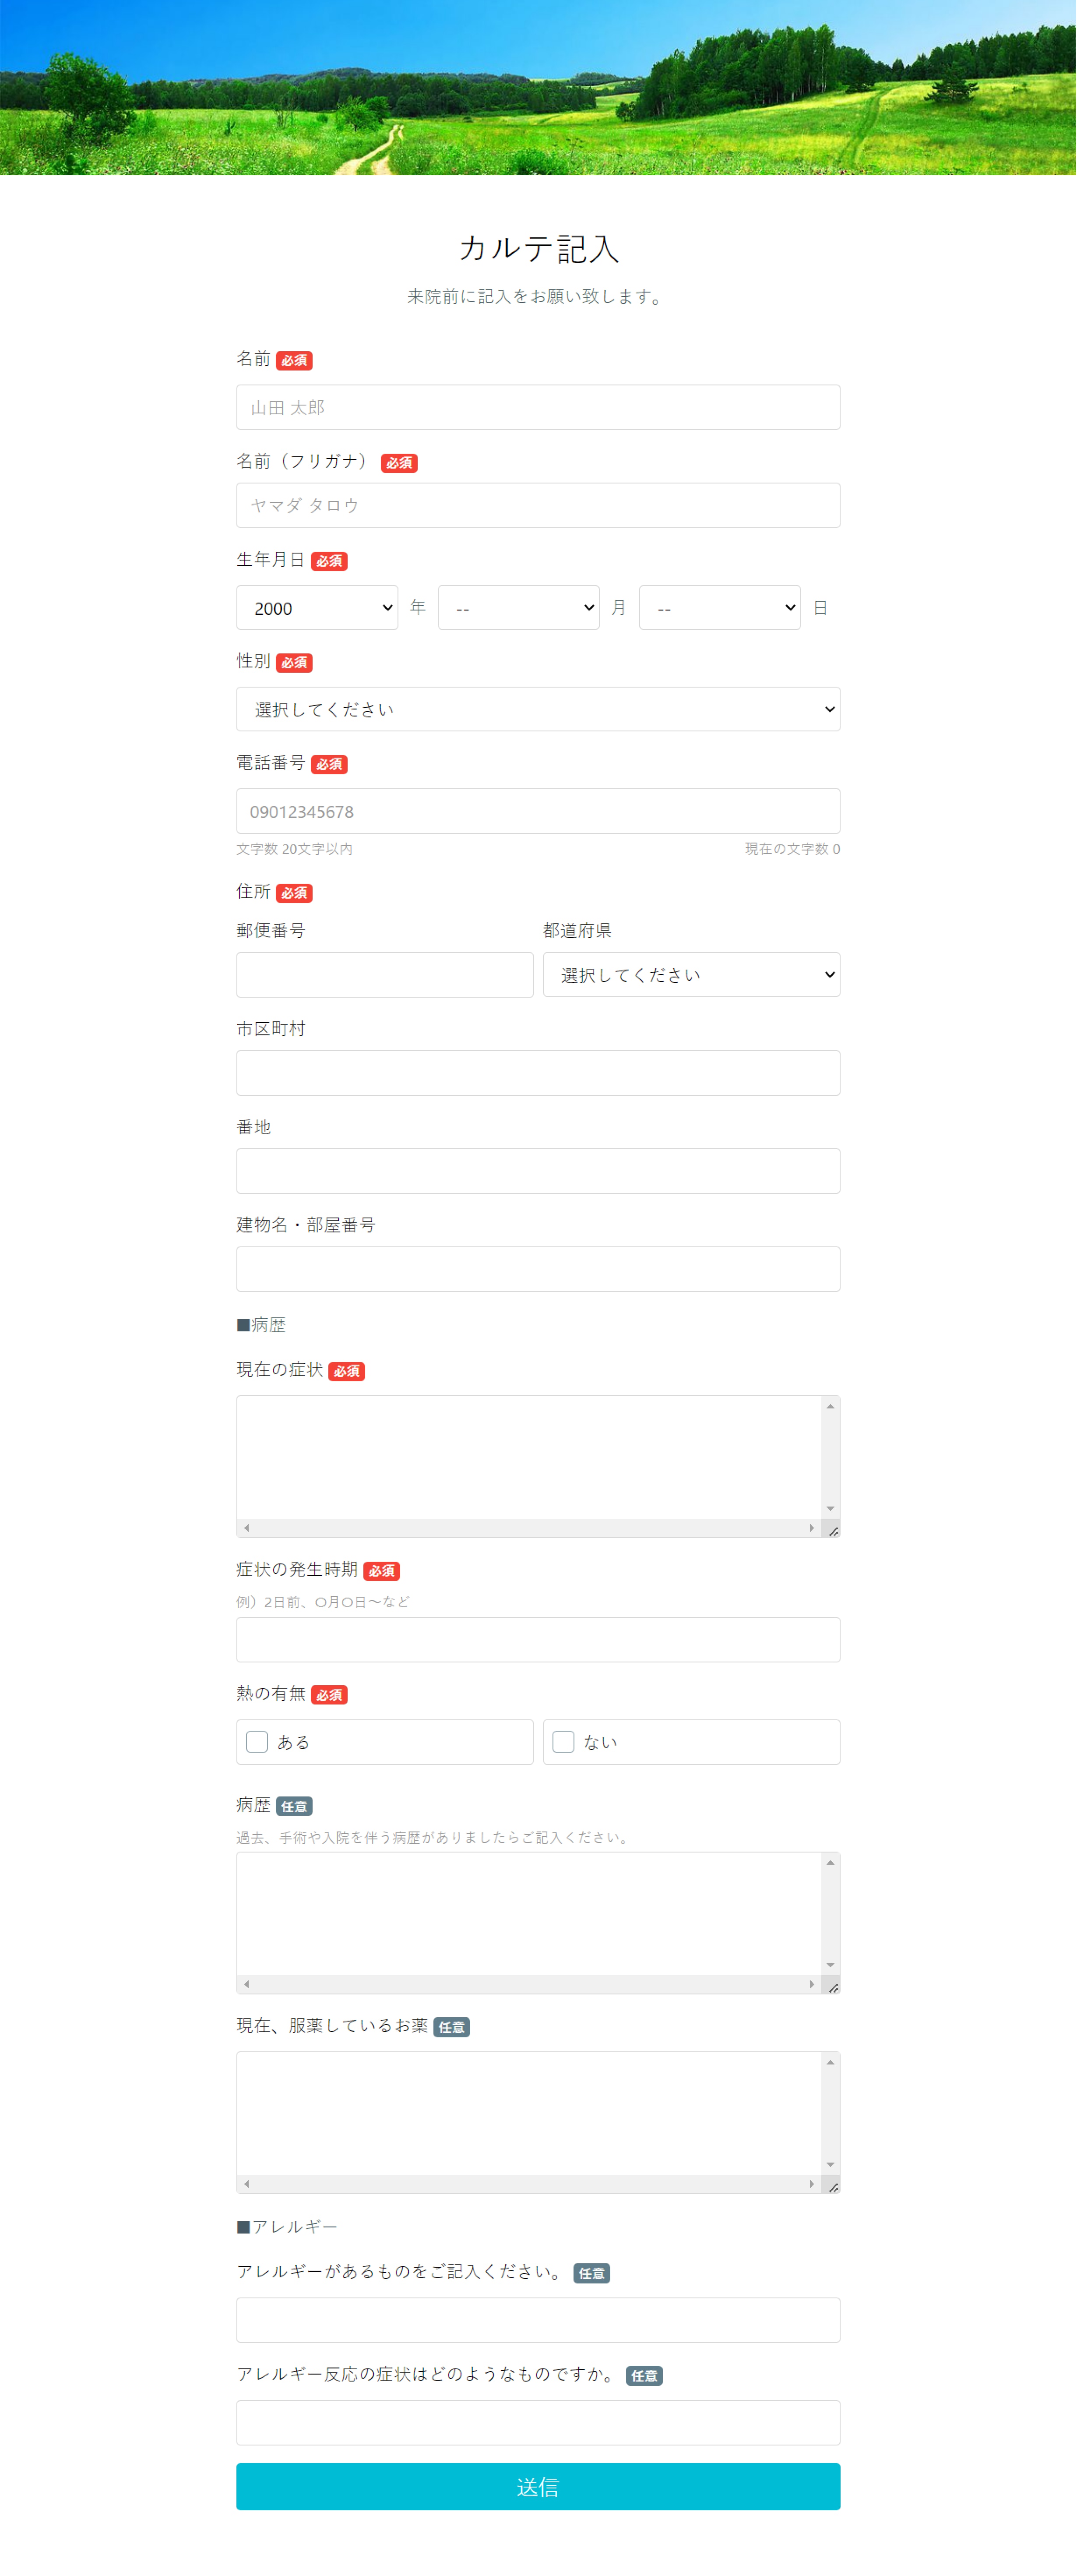Screen dimensions: 1077x2576
Task: Open the birth year dropdown showing 2000
Action: point(317,607)
